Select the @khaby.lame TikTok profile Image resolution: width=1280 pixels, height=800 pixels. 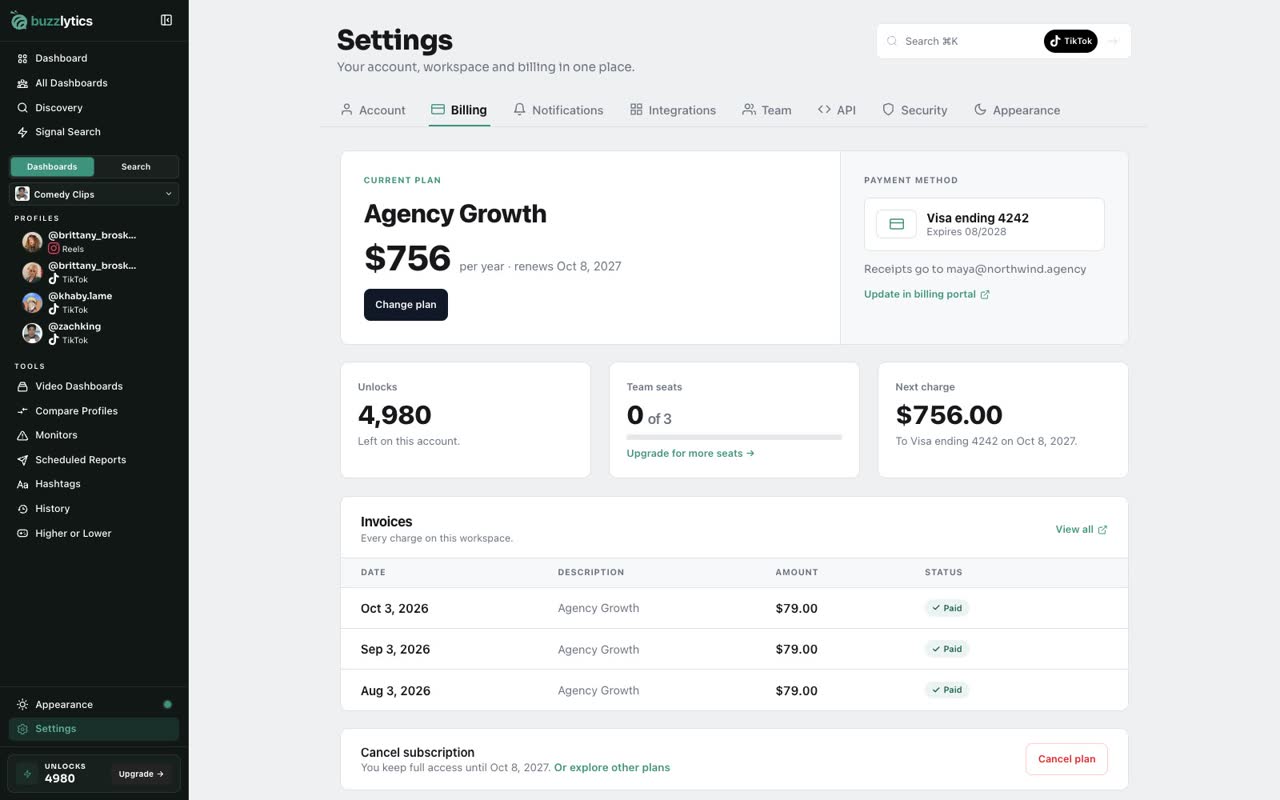94,302
